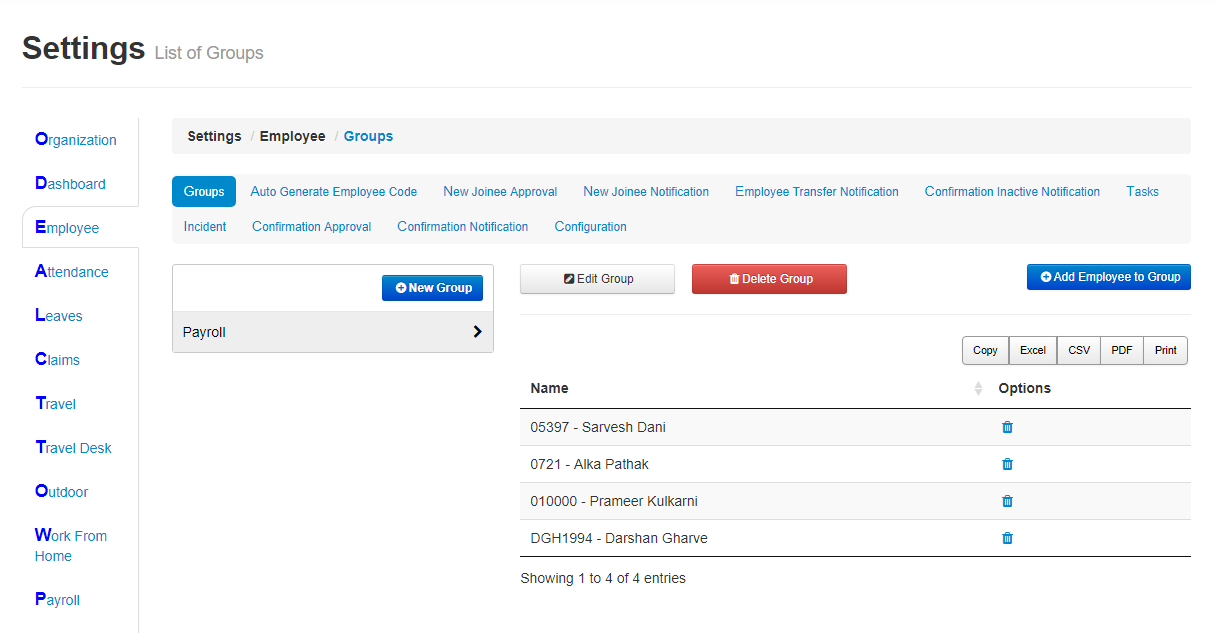Click trash icon for Alka Pathak
This screenshot has width=1219, height=633.
click(x=1007, y=464)
